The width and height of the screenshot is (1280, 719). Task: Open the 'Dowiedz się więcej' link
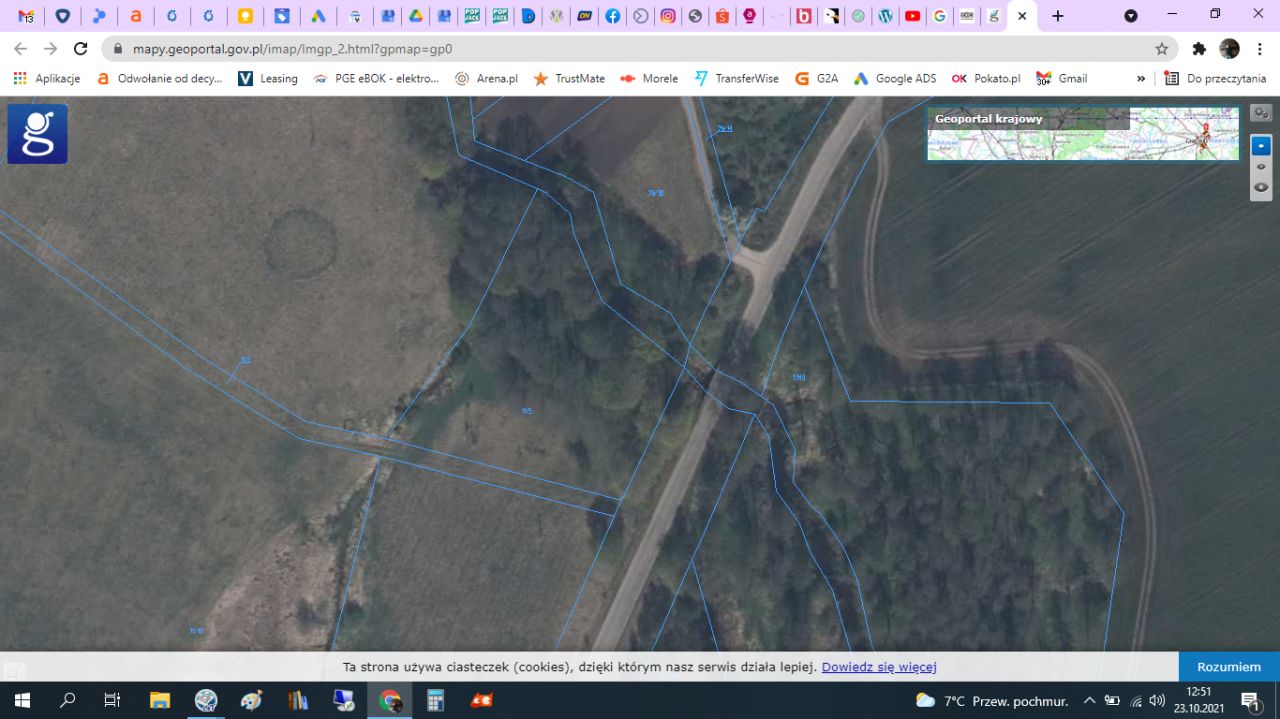point(878,667)
